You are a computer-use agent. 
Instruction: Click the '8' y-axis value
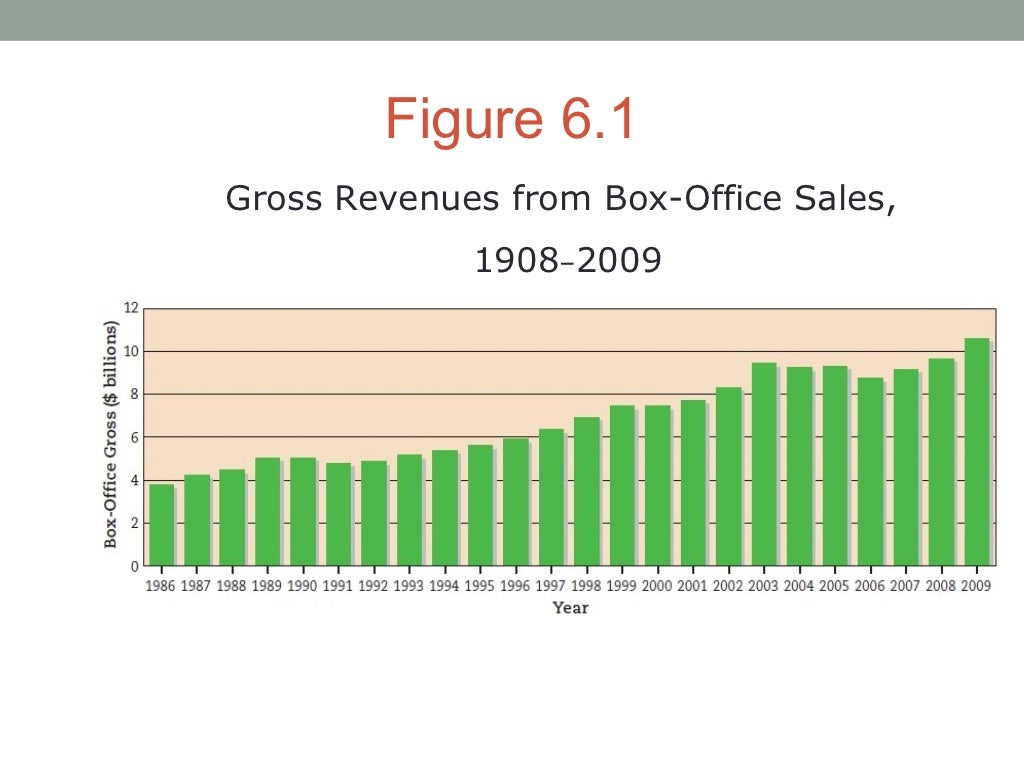pyautogui.click(x=135, y=394)
